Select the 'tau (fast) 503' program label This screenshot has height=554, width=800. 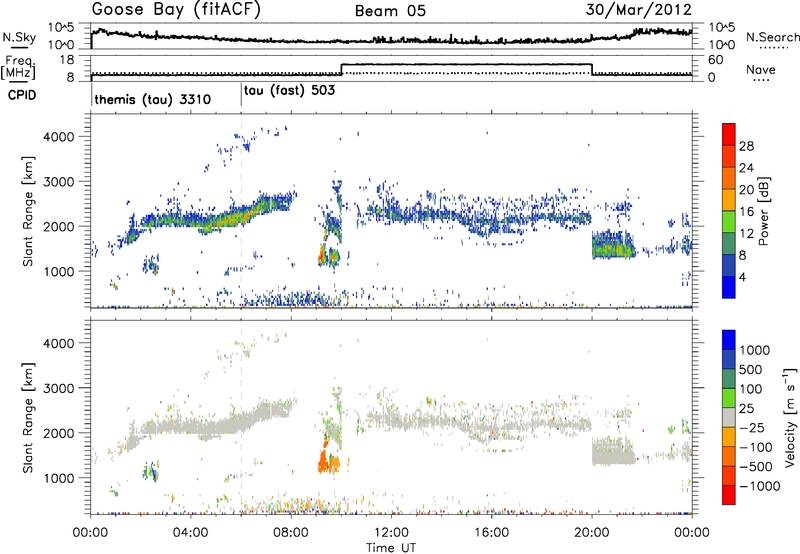[289, 90]
